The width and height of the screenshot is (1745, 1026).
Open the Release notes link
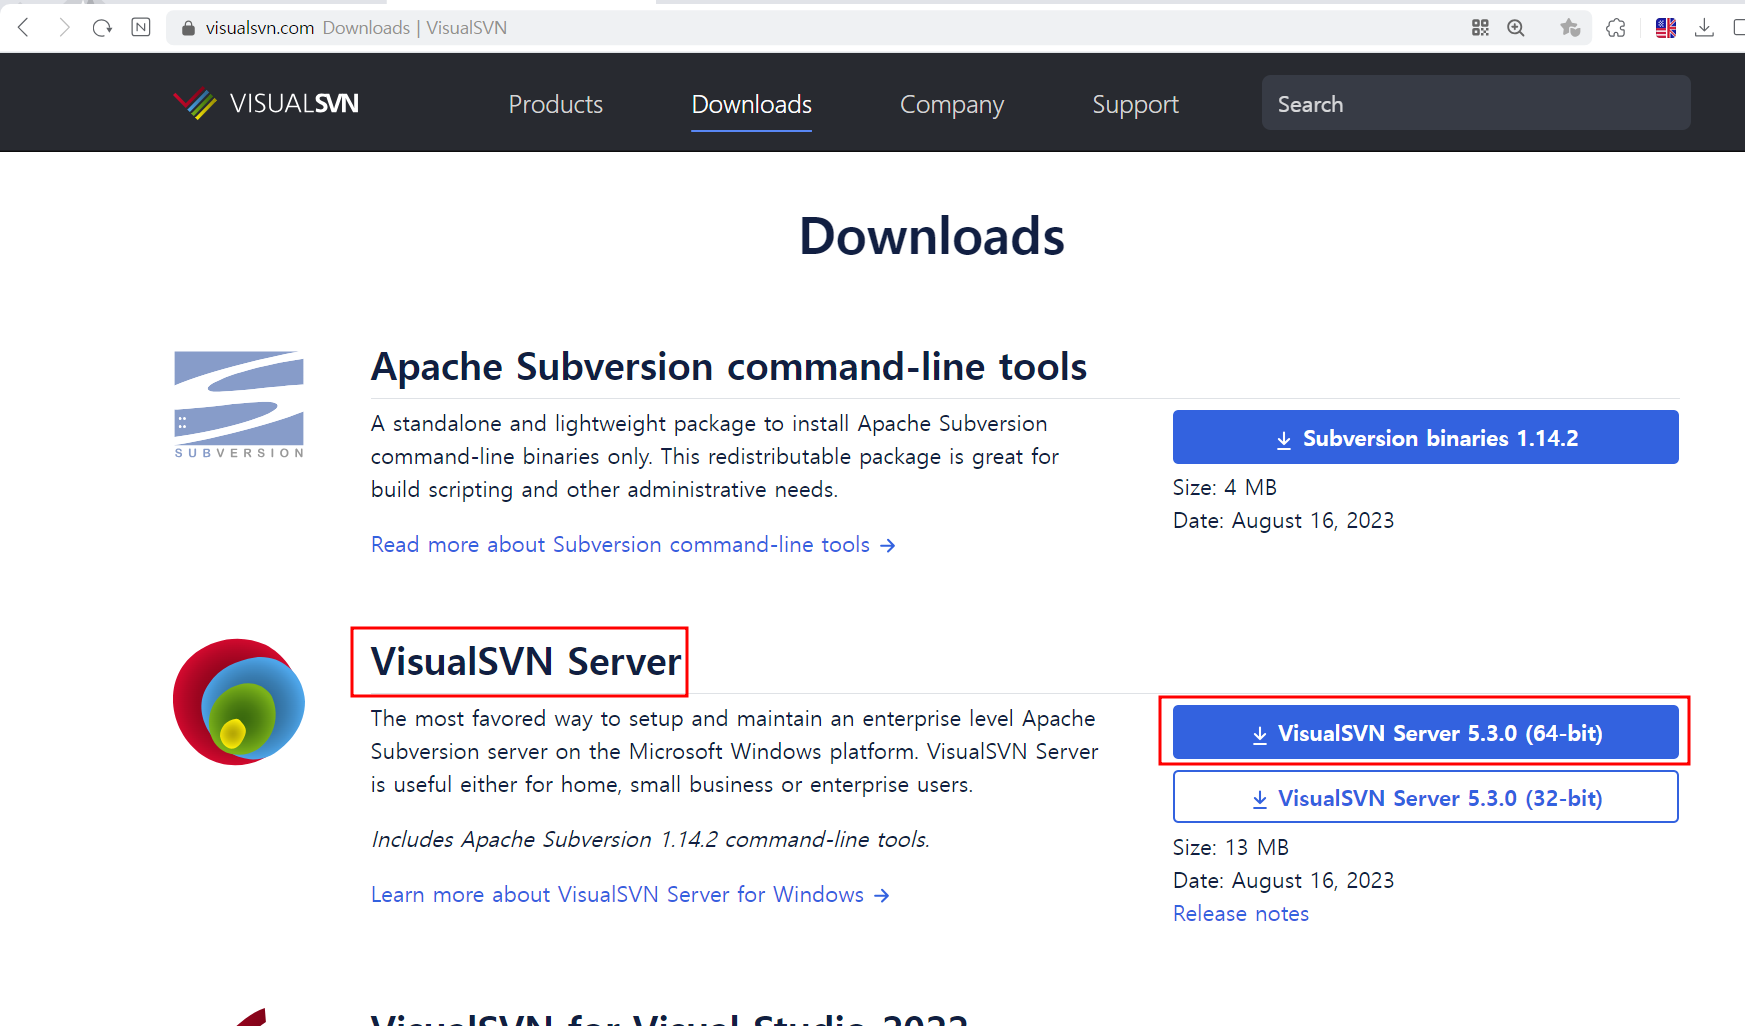pyautogui.click(x=1241, y=913)
